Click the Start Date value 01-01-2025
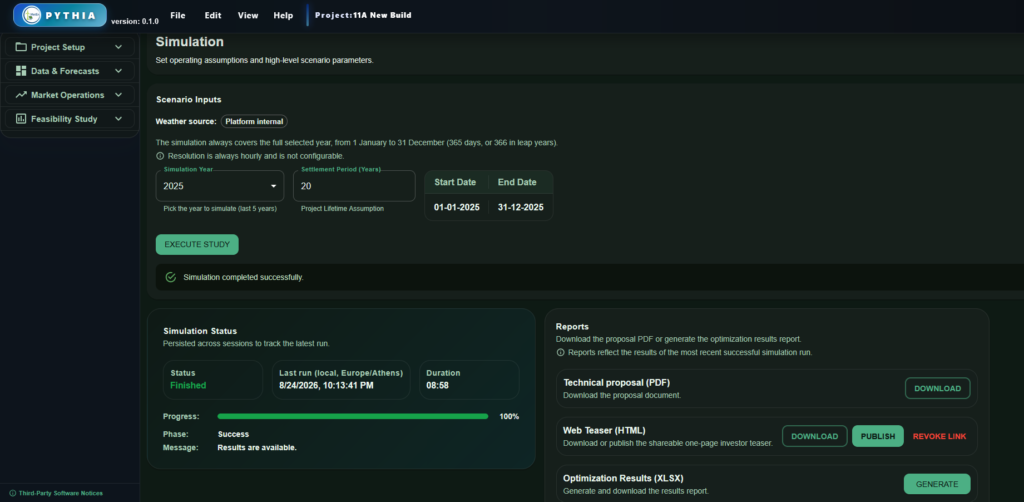 coord(456,207)
